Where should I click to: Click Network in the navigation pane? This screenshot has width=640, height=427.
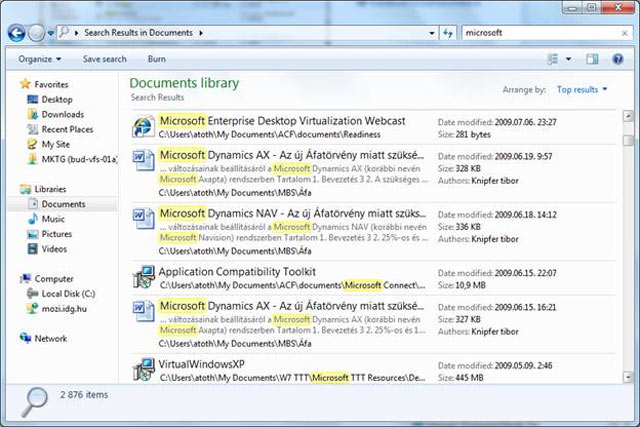[51, 339]
